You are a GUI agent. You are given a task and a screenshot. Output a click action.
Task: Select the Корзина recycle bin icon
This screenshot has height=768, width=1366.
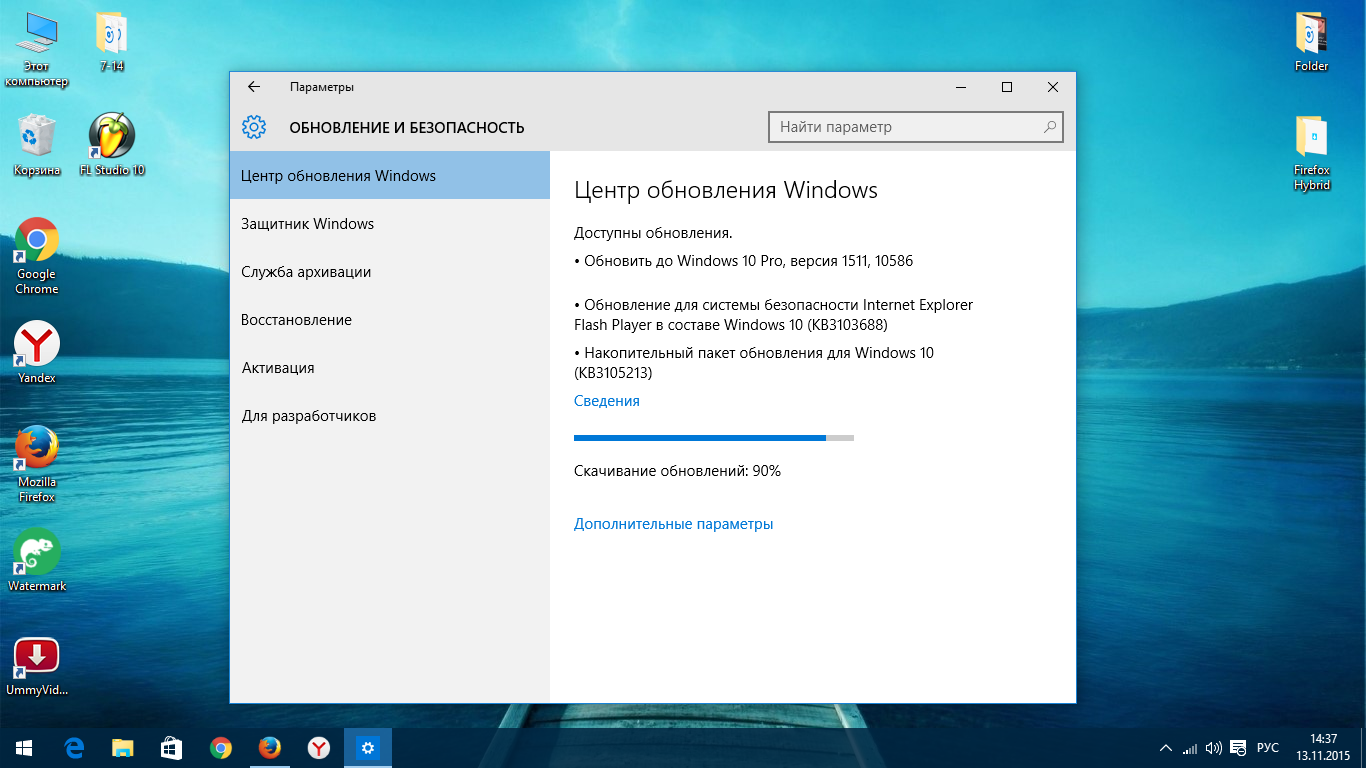pos(37,145)
